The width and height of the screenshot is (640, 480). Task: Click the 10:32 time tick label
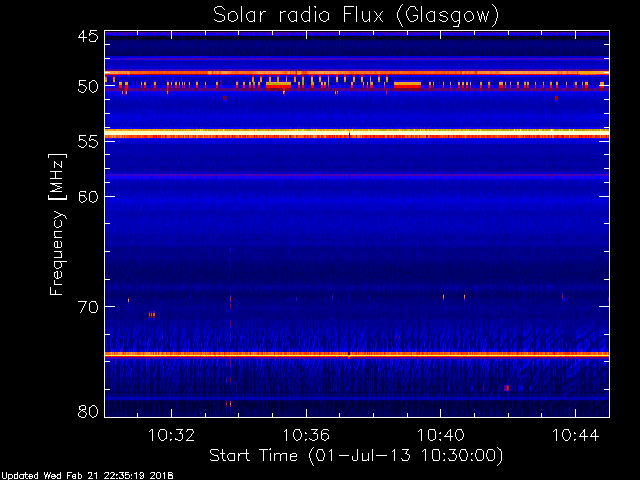(171, 435)
